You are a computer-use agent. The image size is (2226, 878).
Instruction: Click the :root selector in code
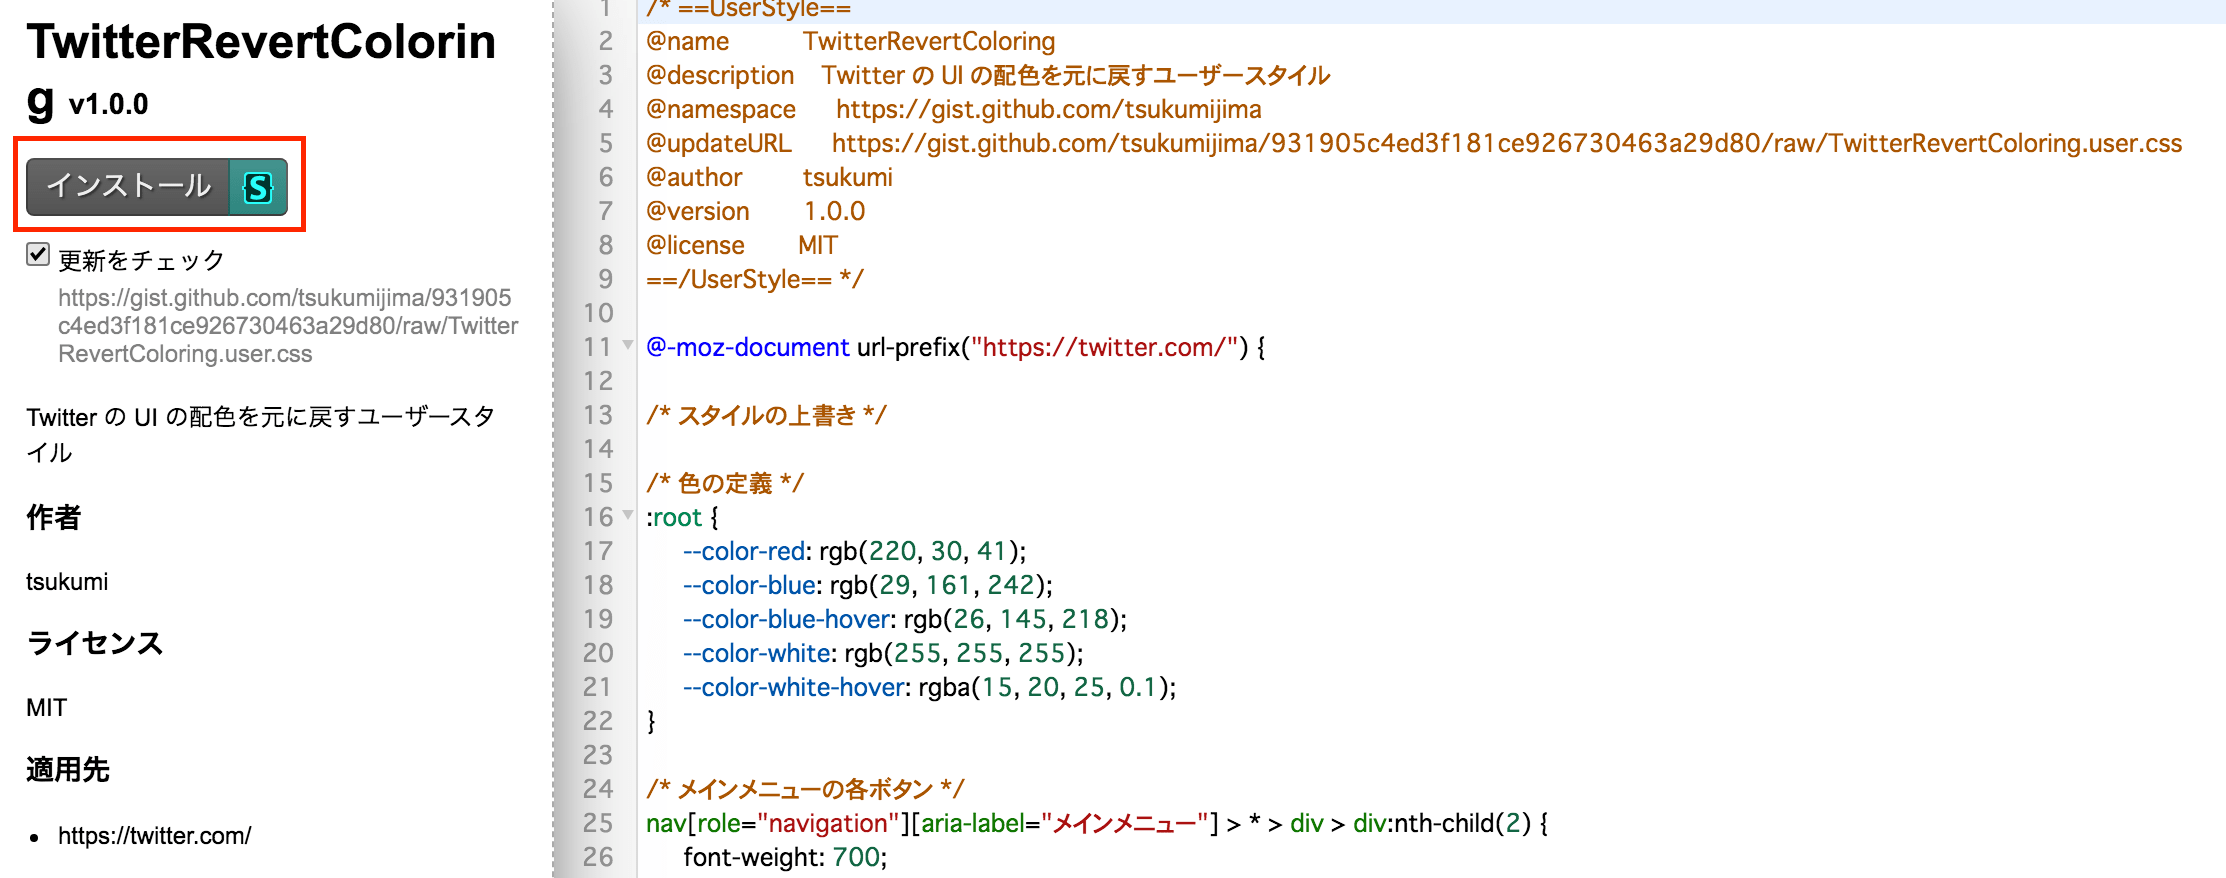click(674, 517)
